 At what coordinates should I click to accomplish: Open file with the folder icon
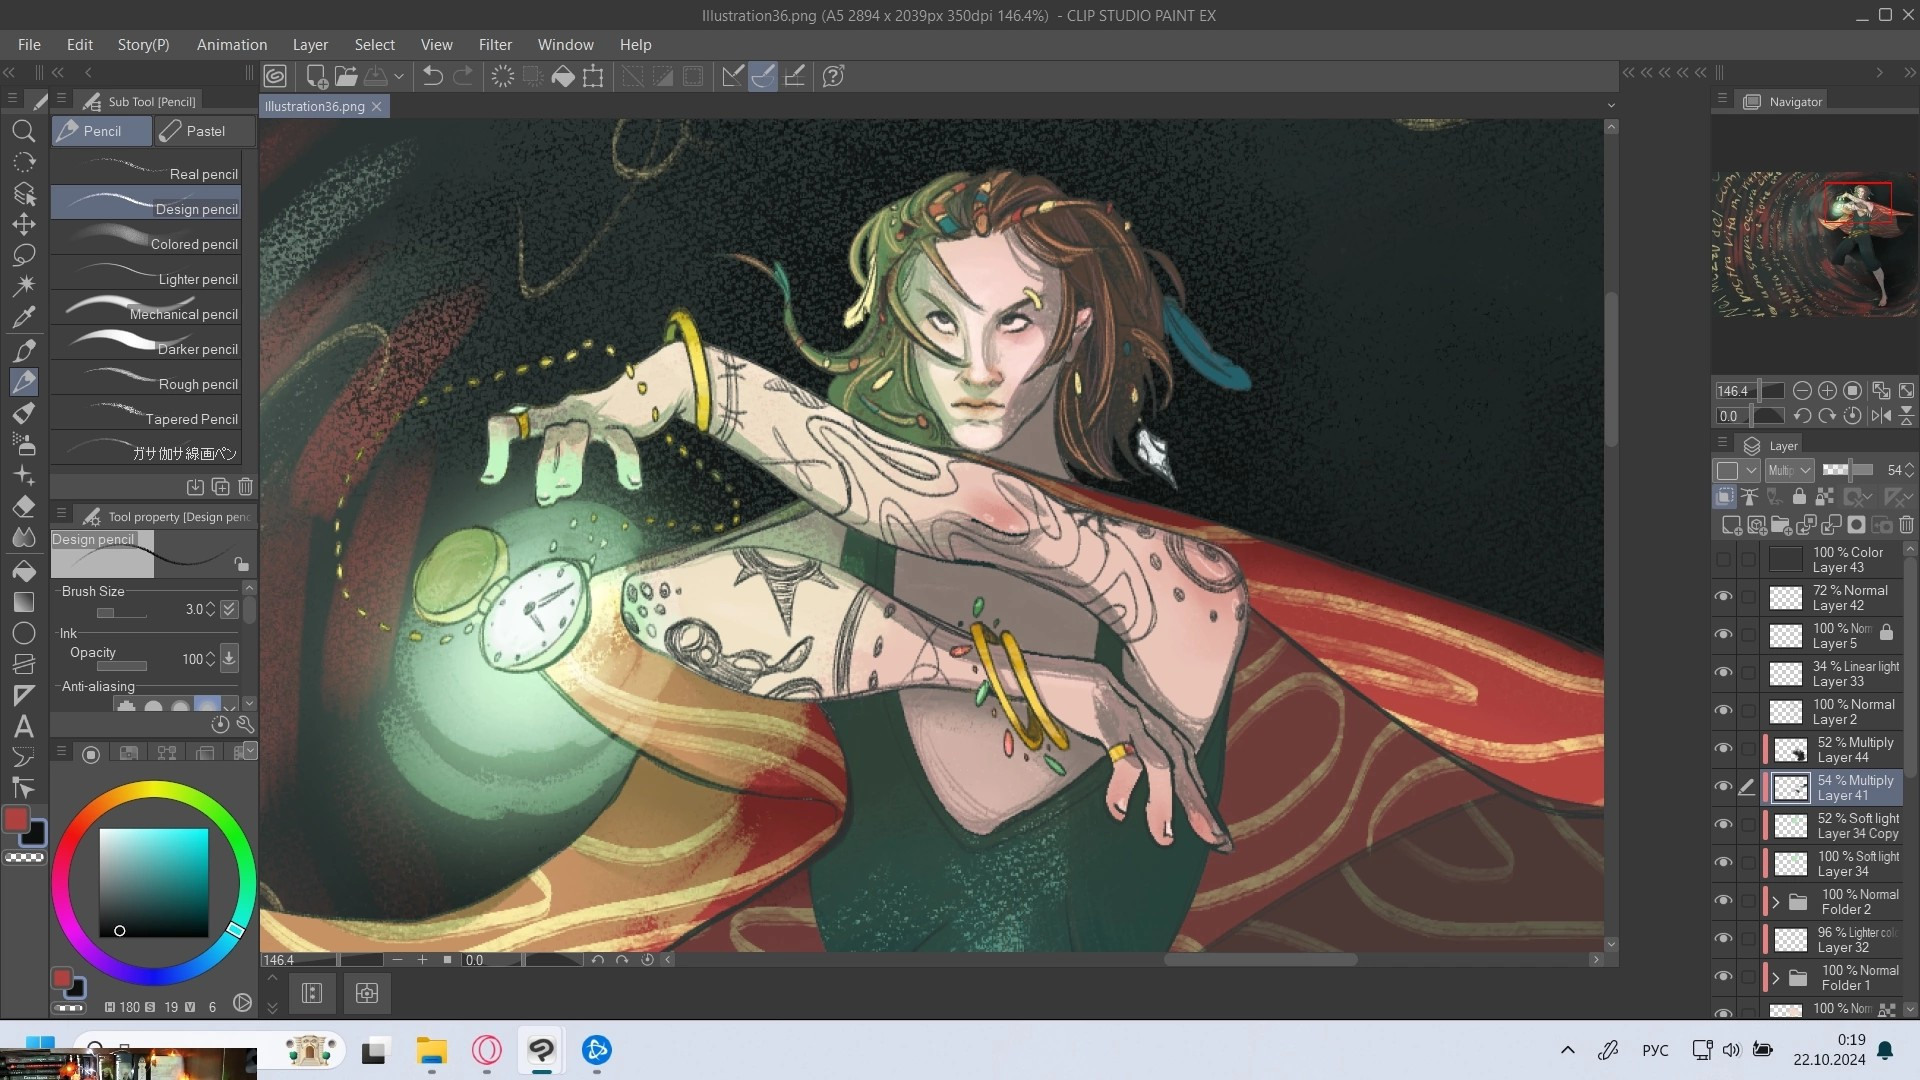346,76
